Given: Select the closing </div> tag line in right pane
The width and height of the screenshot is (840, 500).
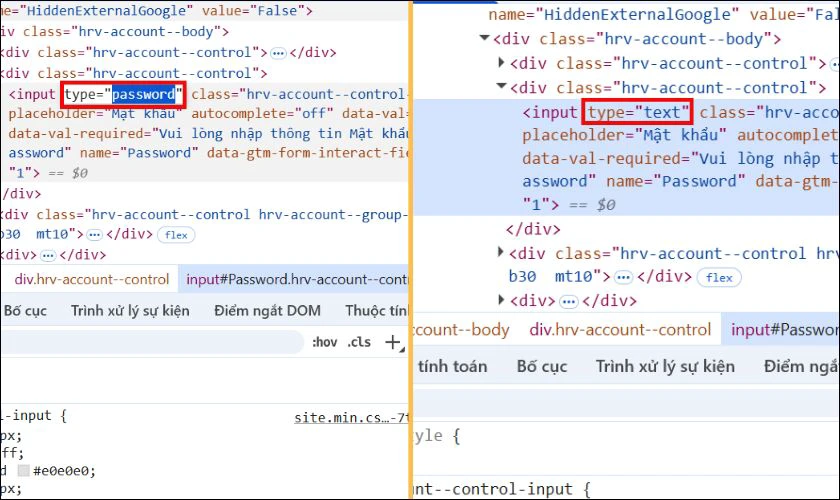Looking at the screenshot, I should [533, 229].
